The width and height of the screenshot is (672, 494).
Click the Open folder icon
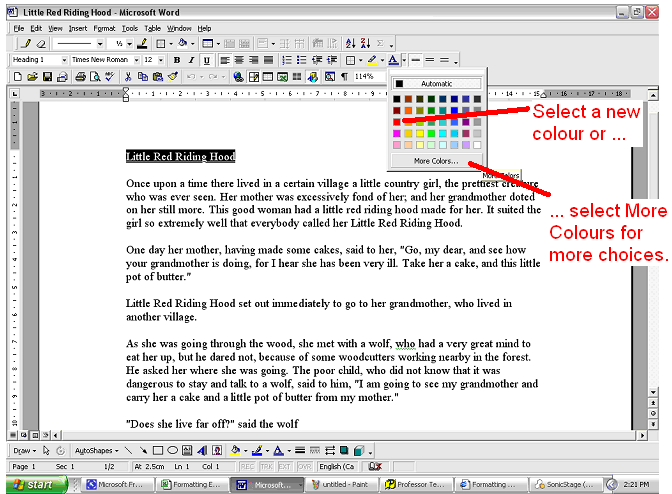[33, 77]
